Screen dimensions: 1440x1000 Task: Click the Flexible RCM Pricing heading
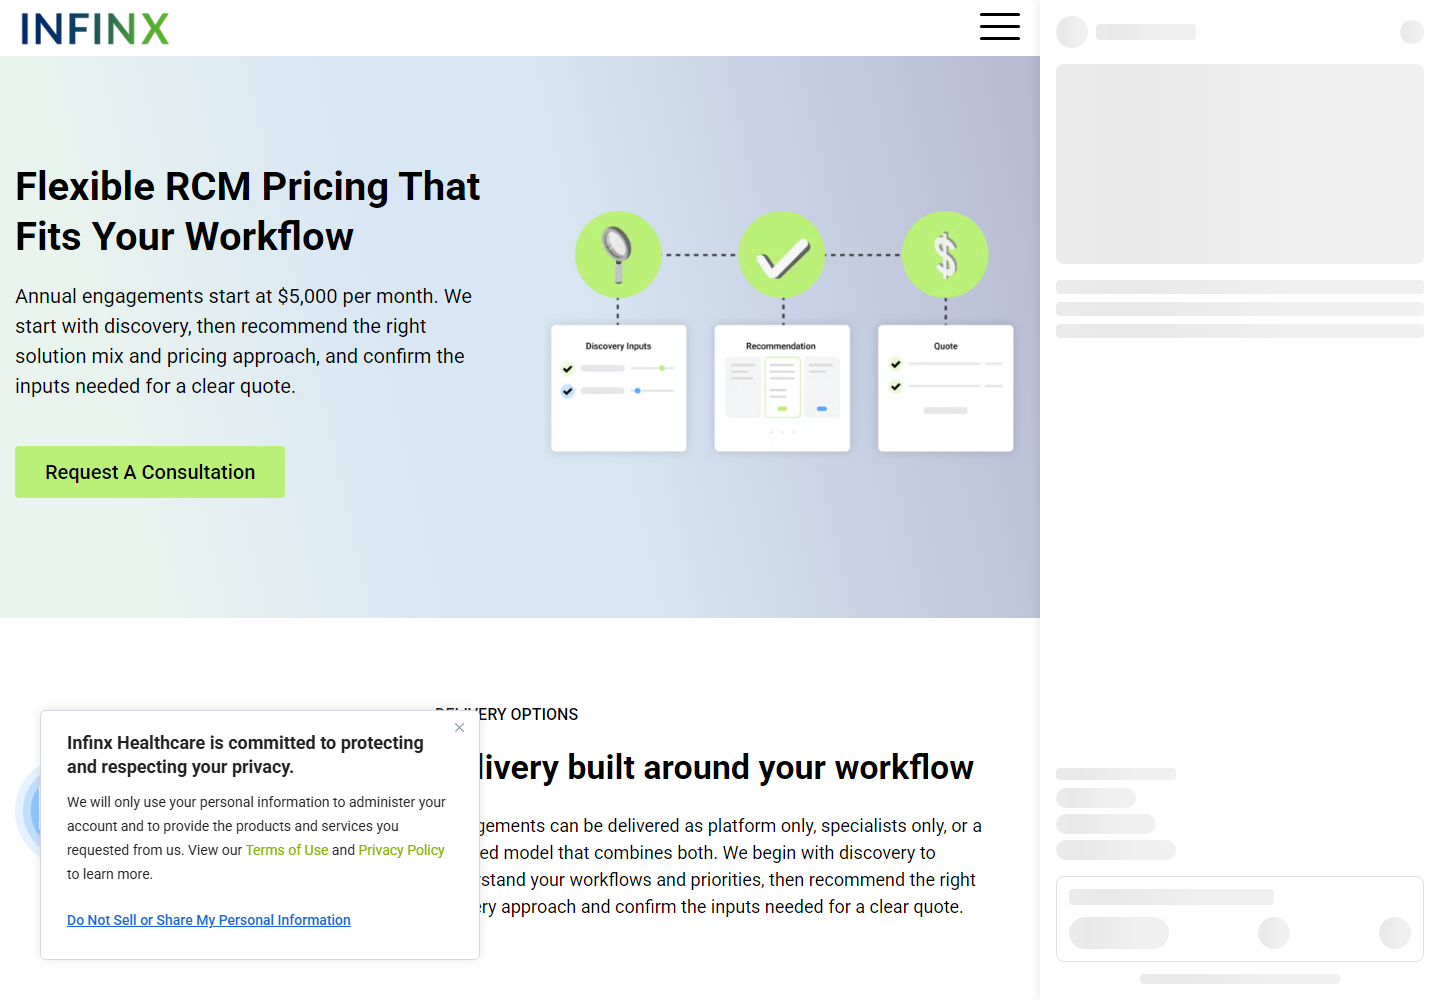[x=248, y=211]
